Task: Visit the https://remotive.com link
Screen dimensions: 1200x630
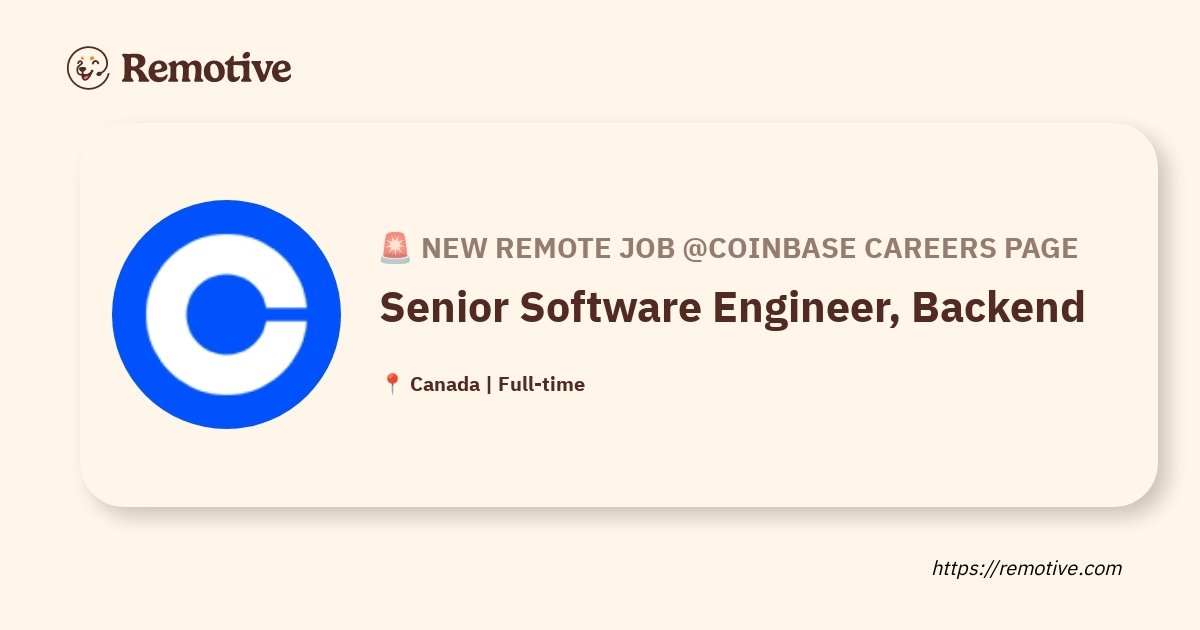Action: coord(1027,568)
